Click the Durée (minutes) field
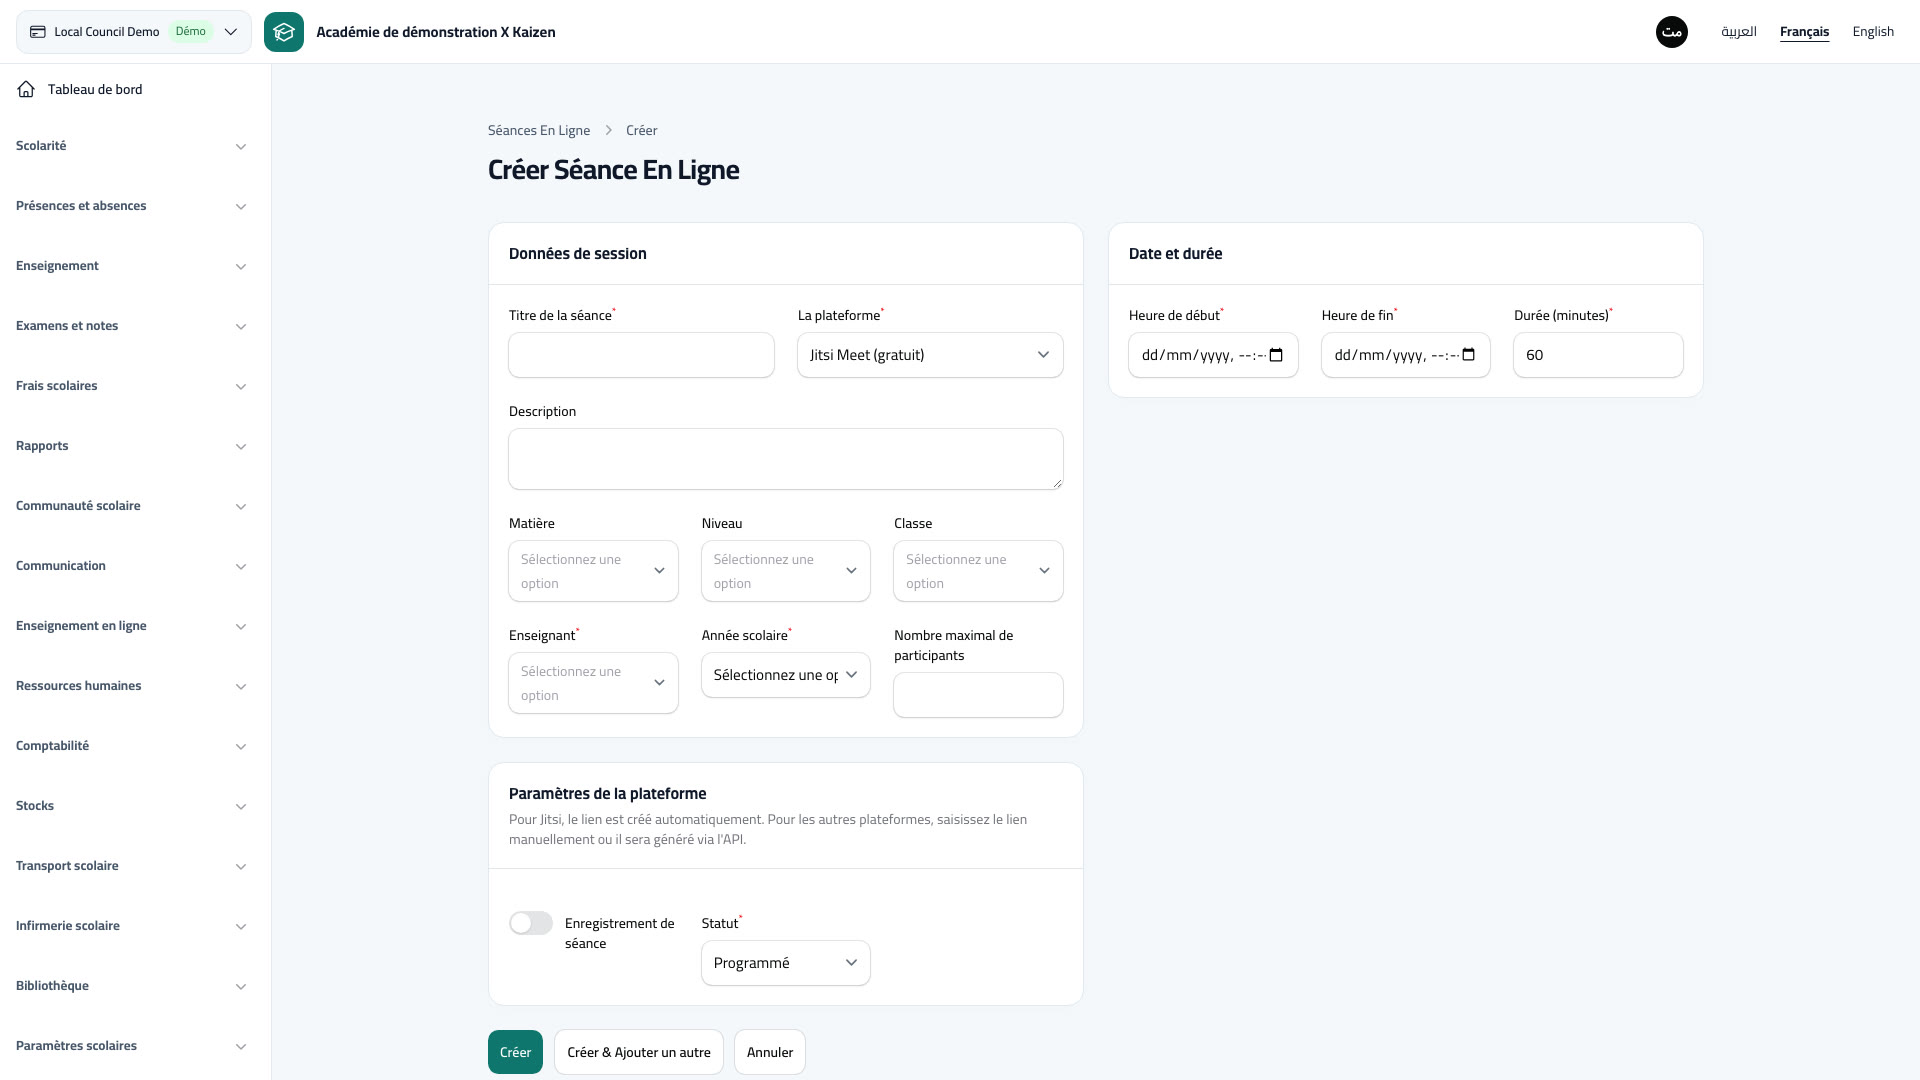The width and height of the screenshot is (1920, 1080). [1598, 355]
